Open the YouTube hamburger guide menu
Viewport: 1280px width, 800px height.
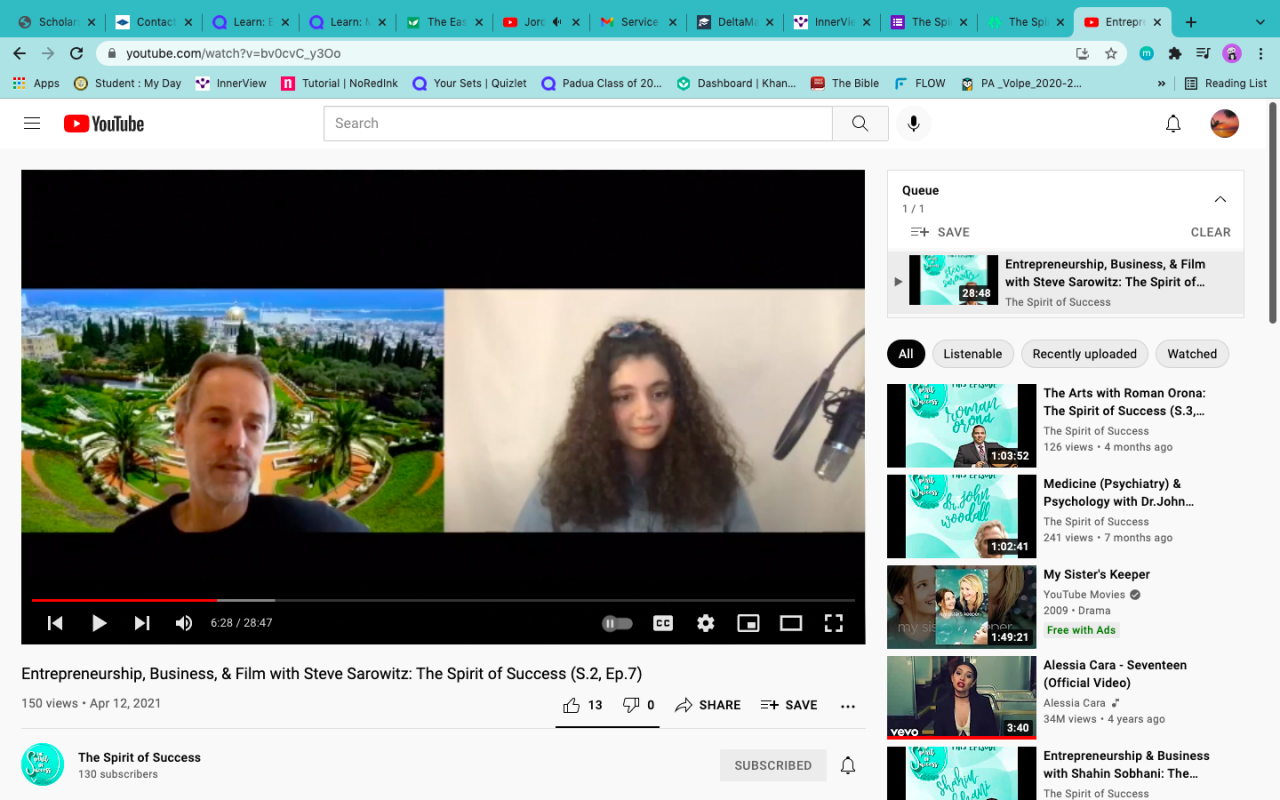point(32,123)
